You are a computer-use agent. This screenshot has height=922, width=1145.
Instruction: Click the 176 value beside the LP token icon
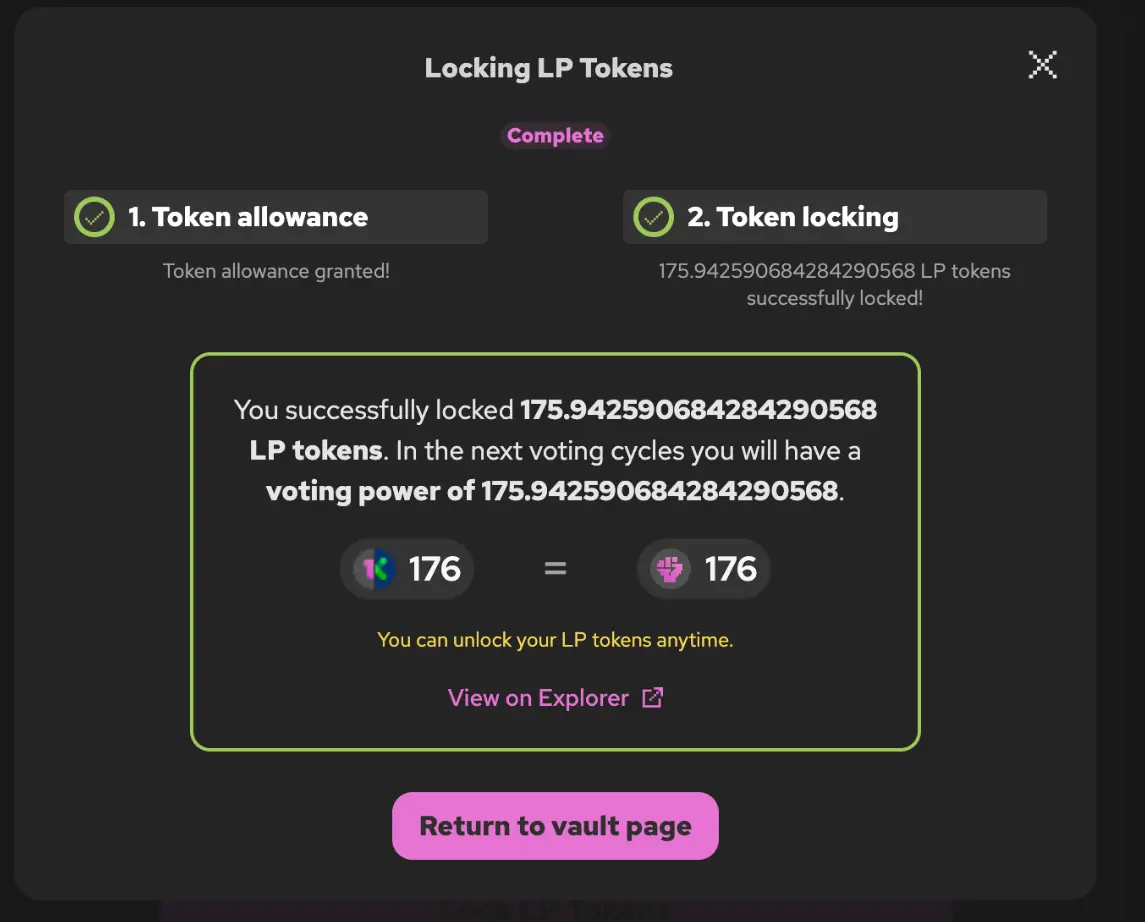[x=435, y=569]
